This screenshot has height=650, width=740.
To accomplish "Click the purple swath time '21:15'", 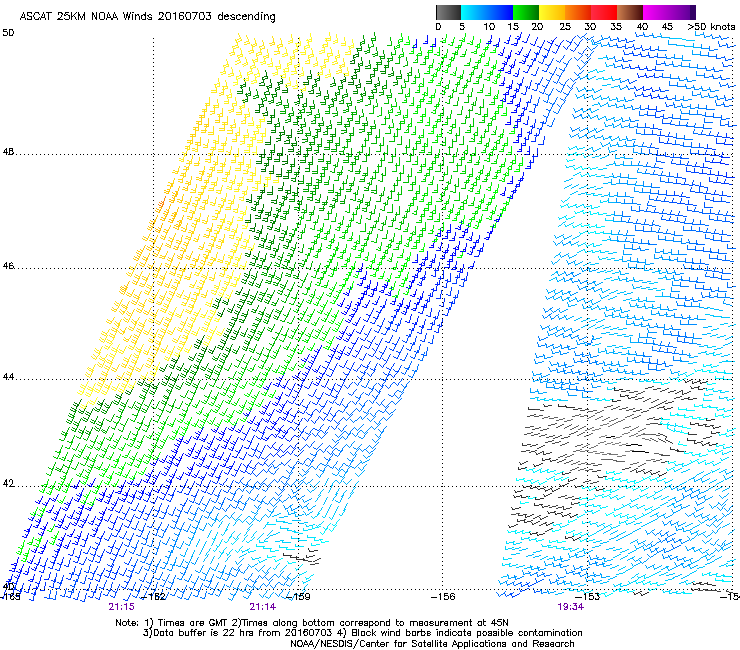I will point(121,607).
